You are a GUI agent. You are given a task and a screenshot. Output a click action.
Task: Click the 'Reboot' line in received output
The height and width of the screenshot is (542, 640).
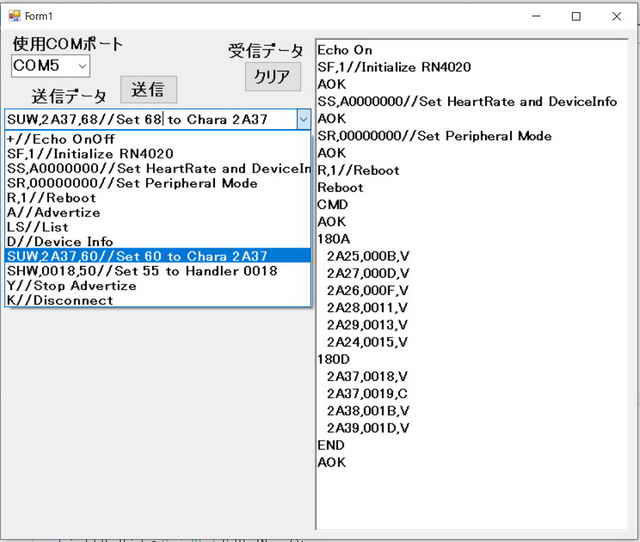click(x=340, y=187)
